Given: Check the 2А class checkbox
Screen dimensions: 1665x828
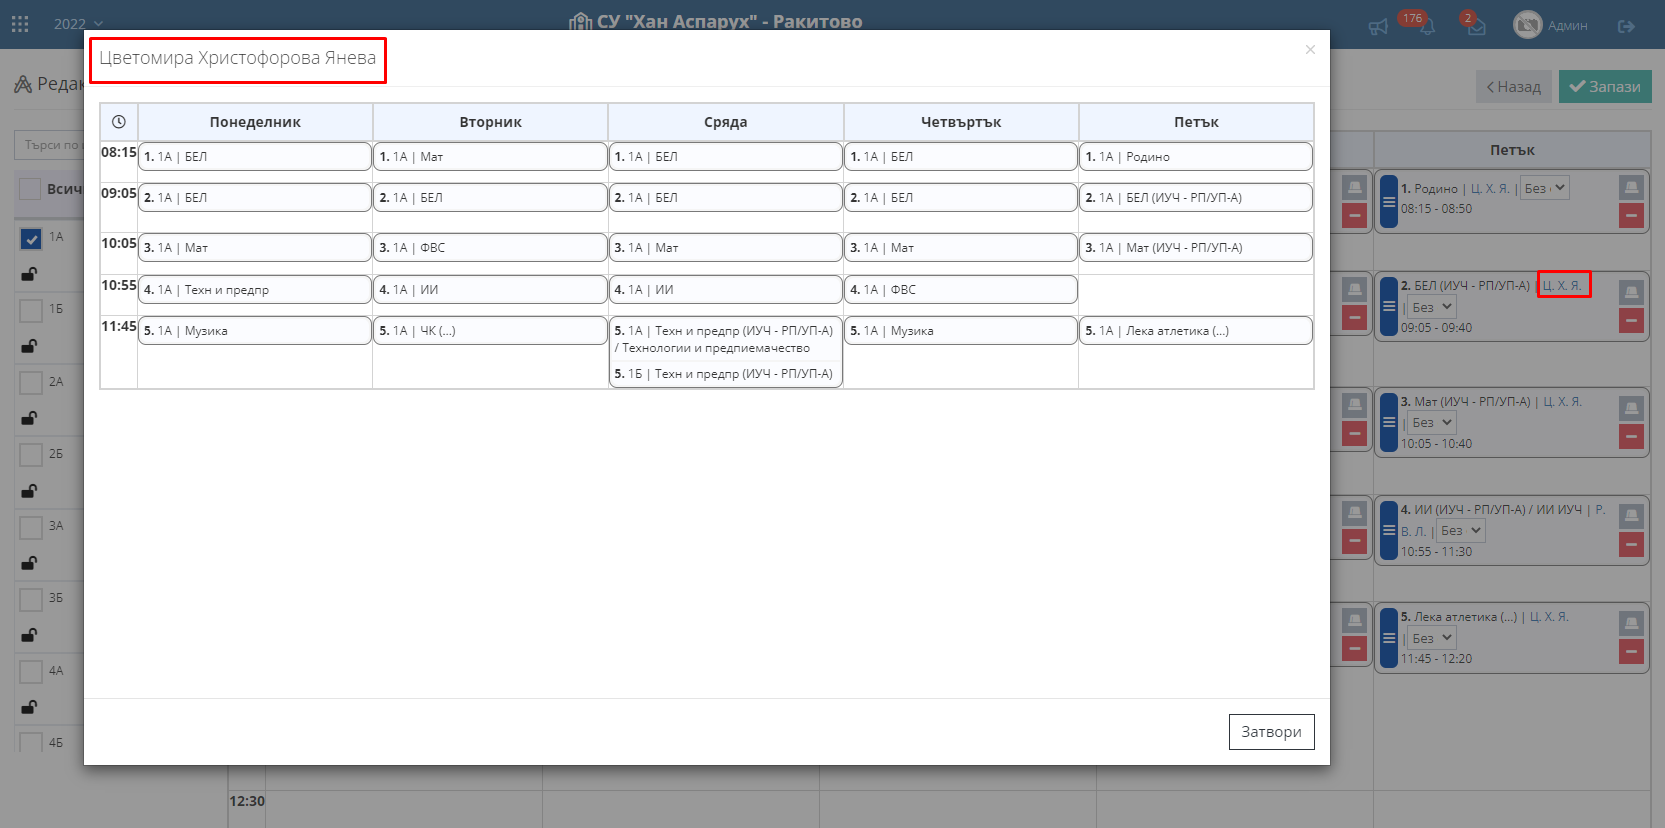Looking at the screenshot, I should click(31, 382).
